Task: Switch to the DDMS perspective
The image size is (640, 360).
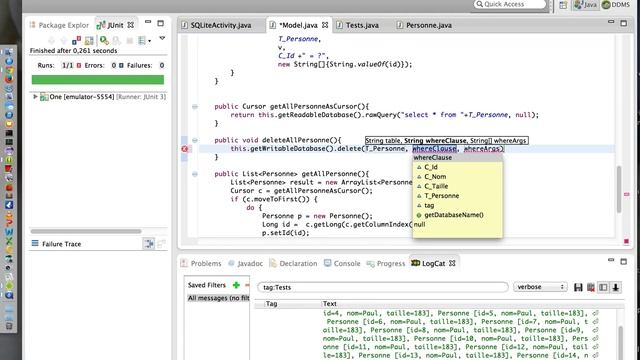Action: tap(616, 5)
